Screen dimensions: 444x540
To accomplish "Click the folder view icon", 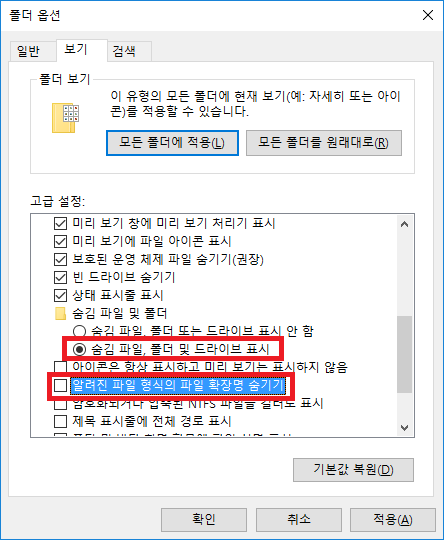I will 65,118.
